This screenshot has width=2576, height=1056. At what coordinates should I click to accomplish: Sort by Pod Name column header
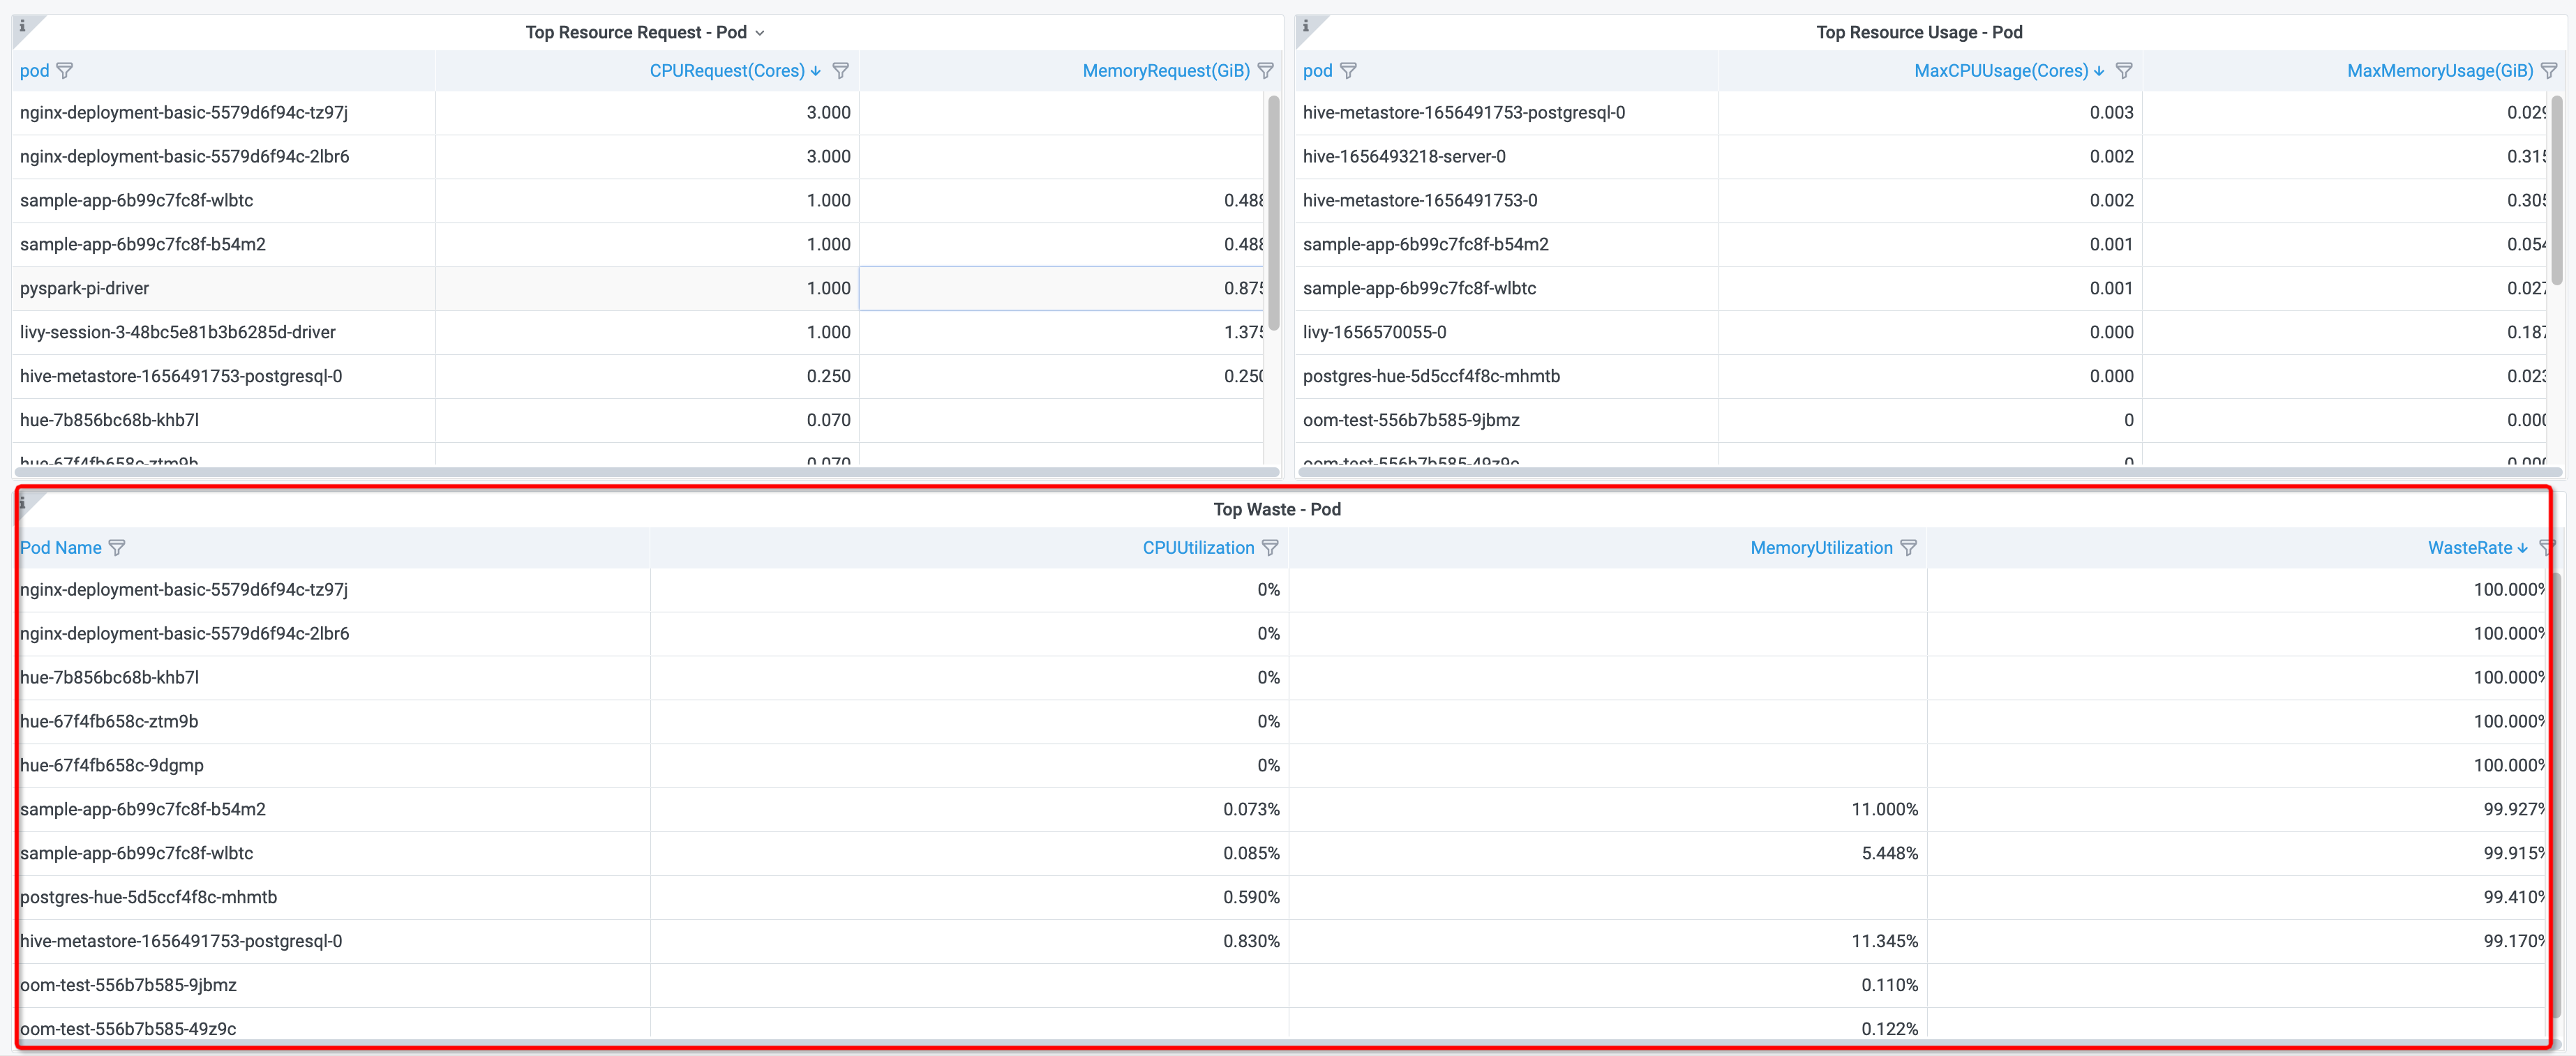pos(61,548)
